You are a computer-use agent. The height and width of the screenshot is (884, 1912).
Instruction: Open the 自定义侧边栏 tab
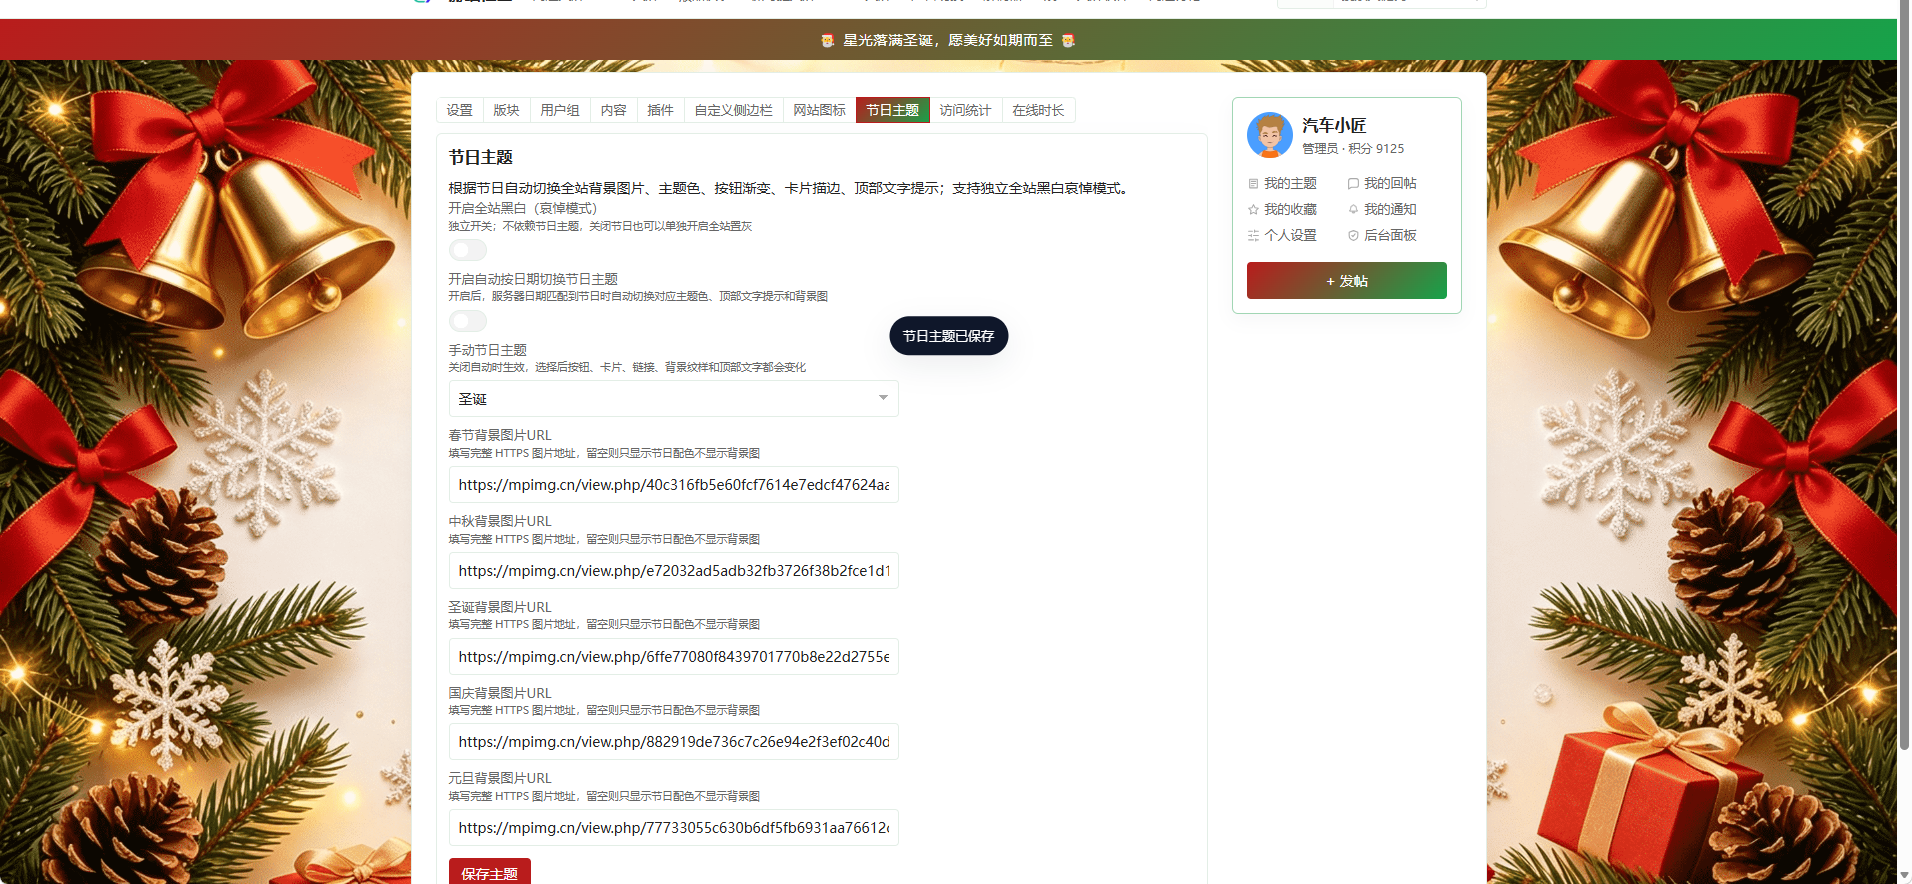[734, 110]
